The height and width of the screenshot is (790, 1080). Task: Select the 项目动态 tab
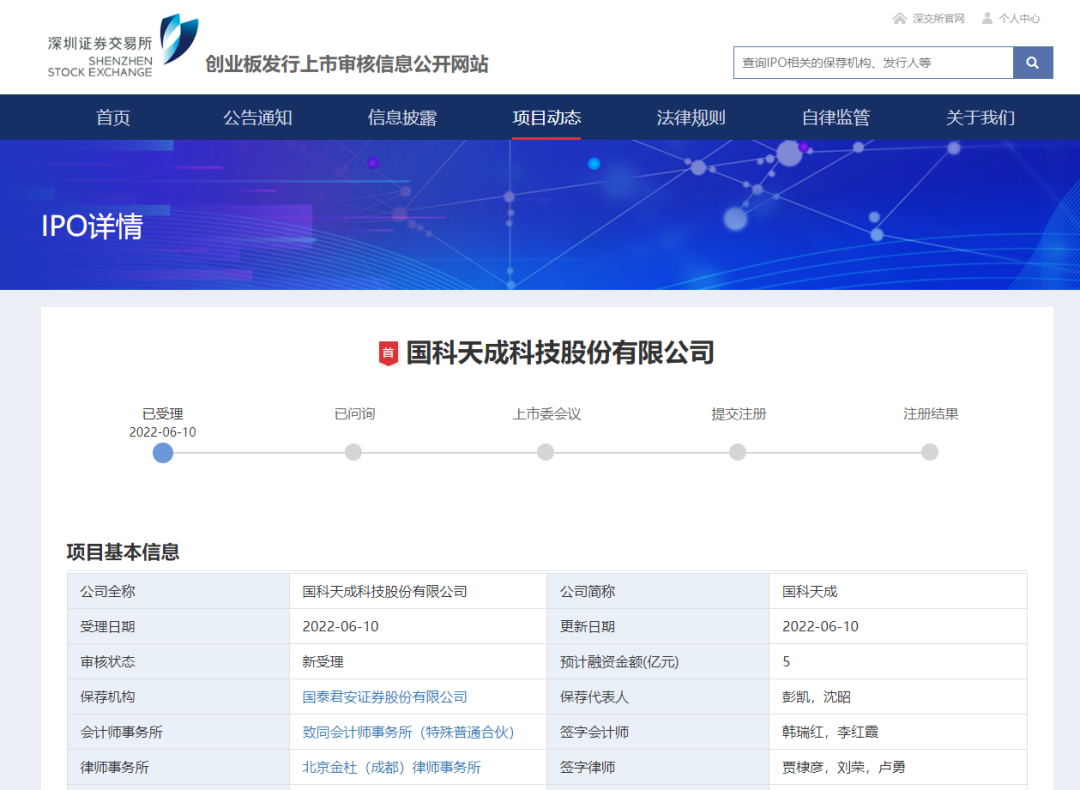546,118
